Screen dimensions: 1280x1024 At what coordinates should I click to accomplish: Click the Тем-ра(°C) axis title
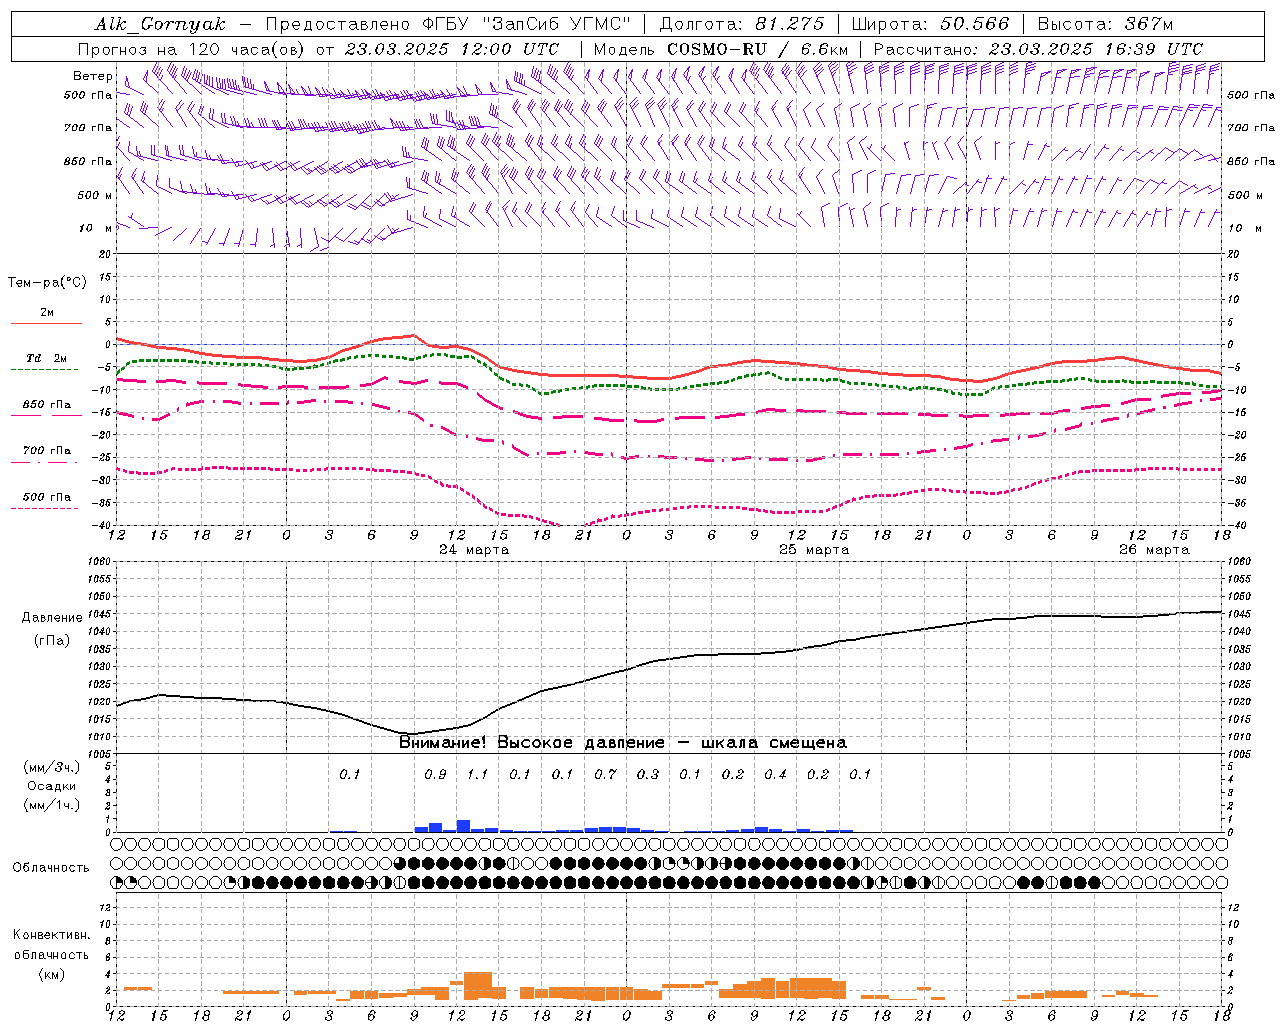(x=47, y=283)
